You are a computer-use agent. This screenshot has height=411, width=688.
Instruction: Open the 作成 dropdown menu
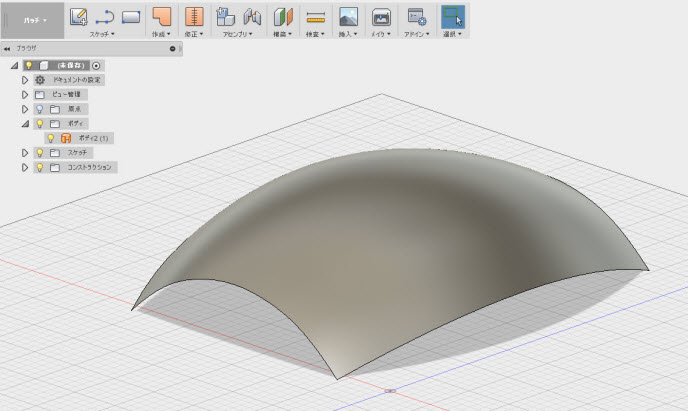(x=161, y=34)
